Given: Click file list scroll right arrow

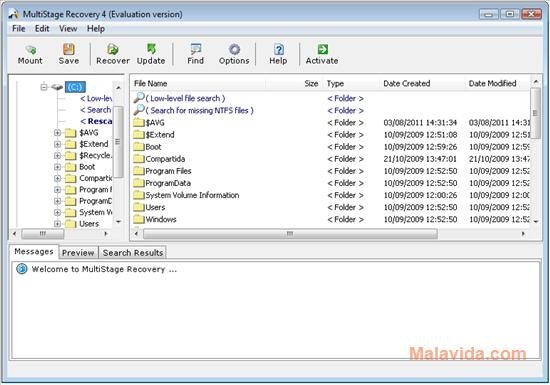Looking at the screenshot, I should point(523,234).
